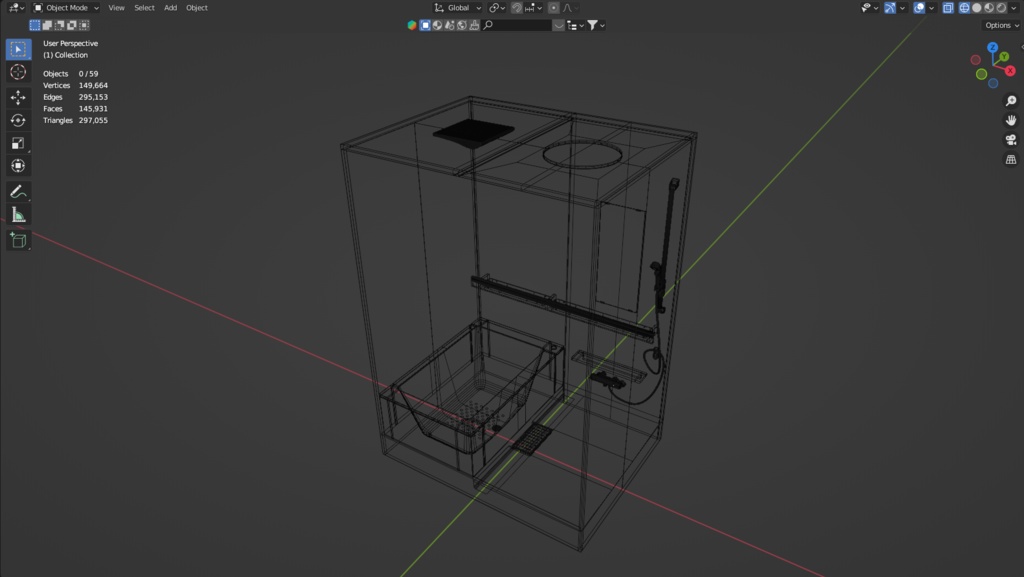
Task: Click the arrow button beside search field
Action: tap(558, 25)
